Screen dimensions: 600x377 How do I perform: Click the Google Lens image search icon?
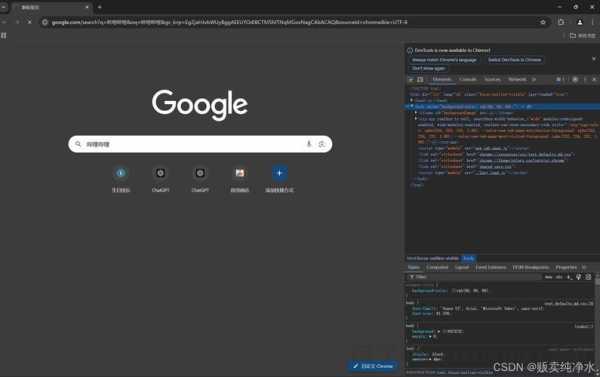(x=321, y=144)
